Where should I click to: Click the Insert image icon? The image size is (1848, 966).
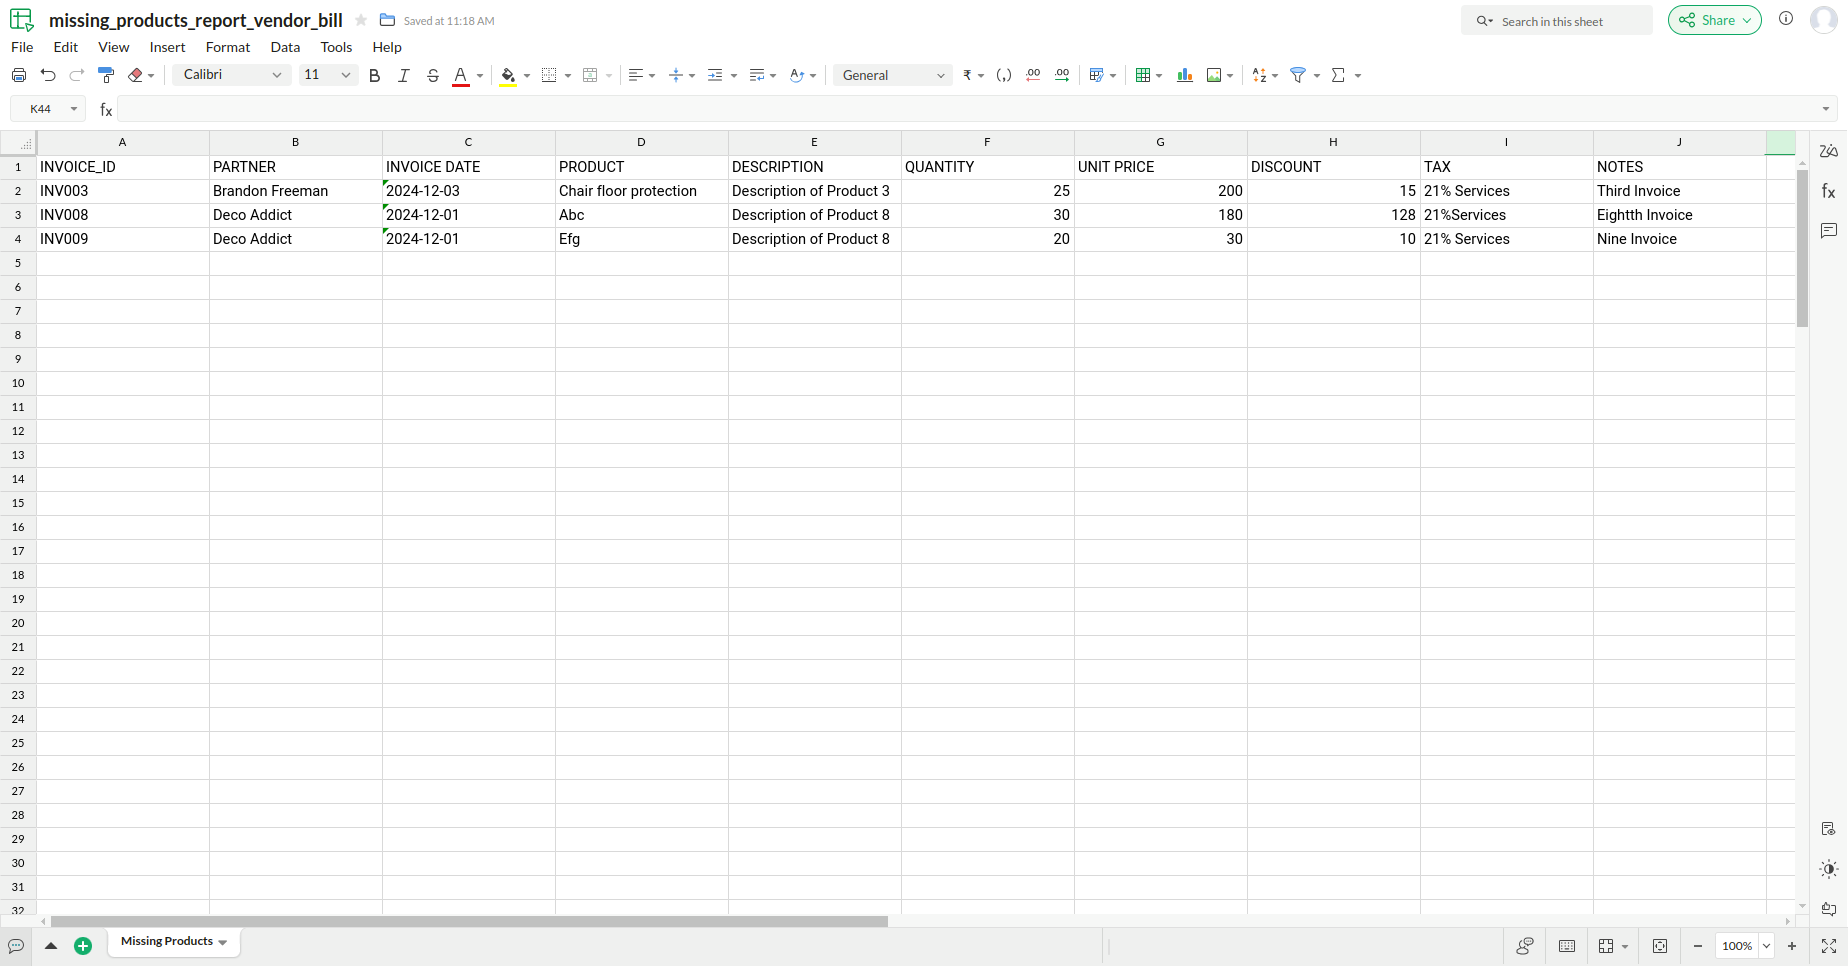1214,75
